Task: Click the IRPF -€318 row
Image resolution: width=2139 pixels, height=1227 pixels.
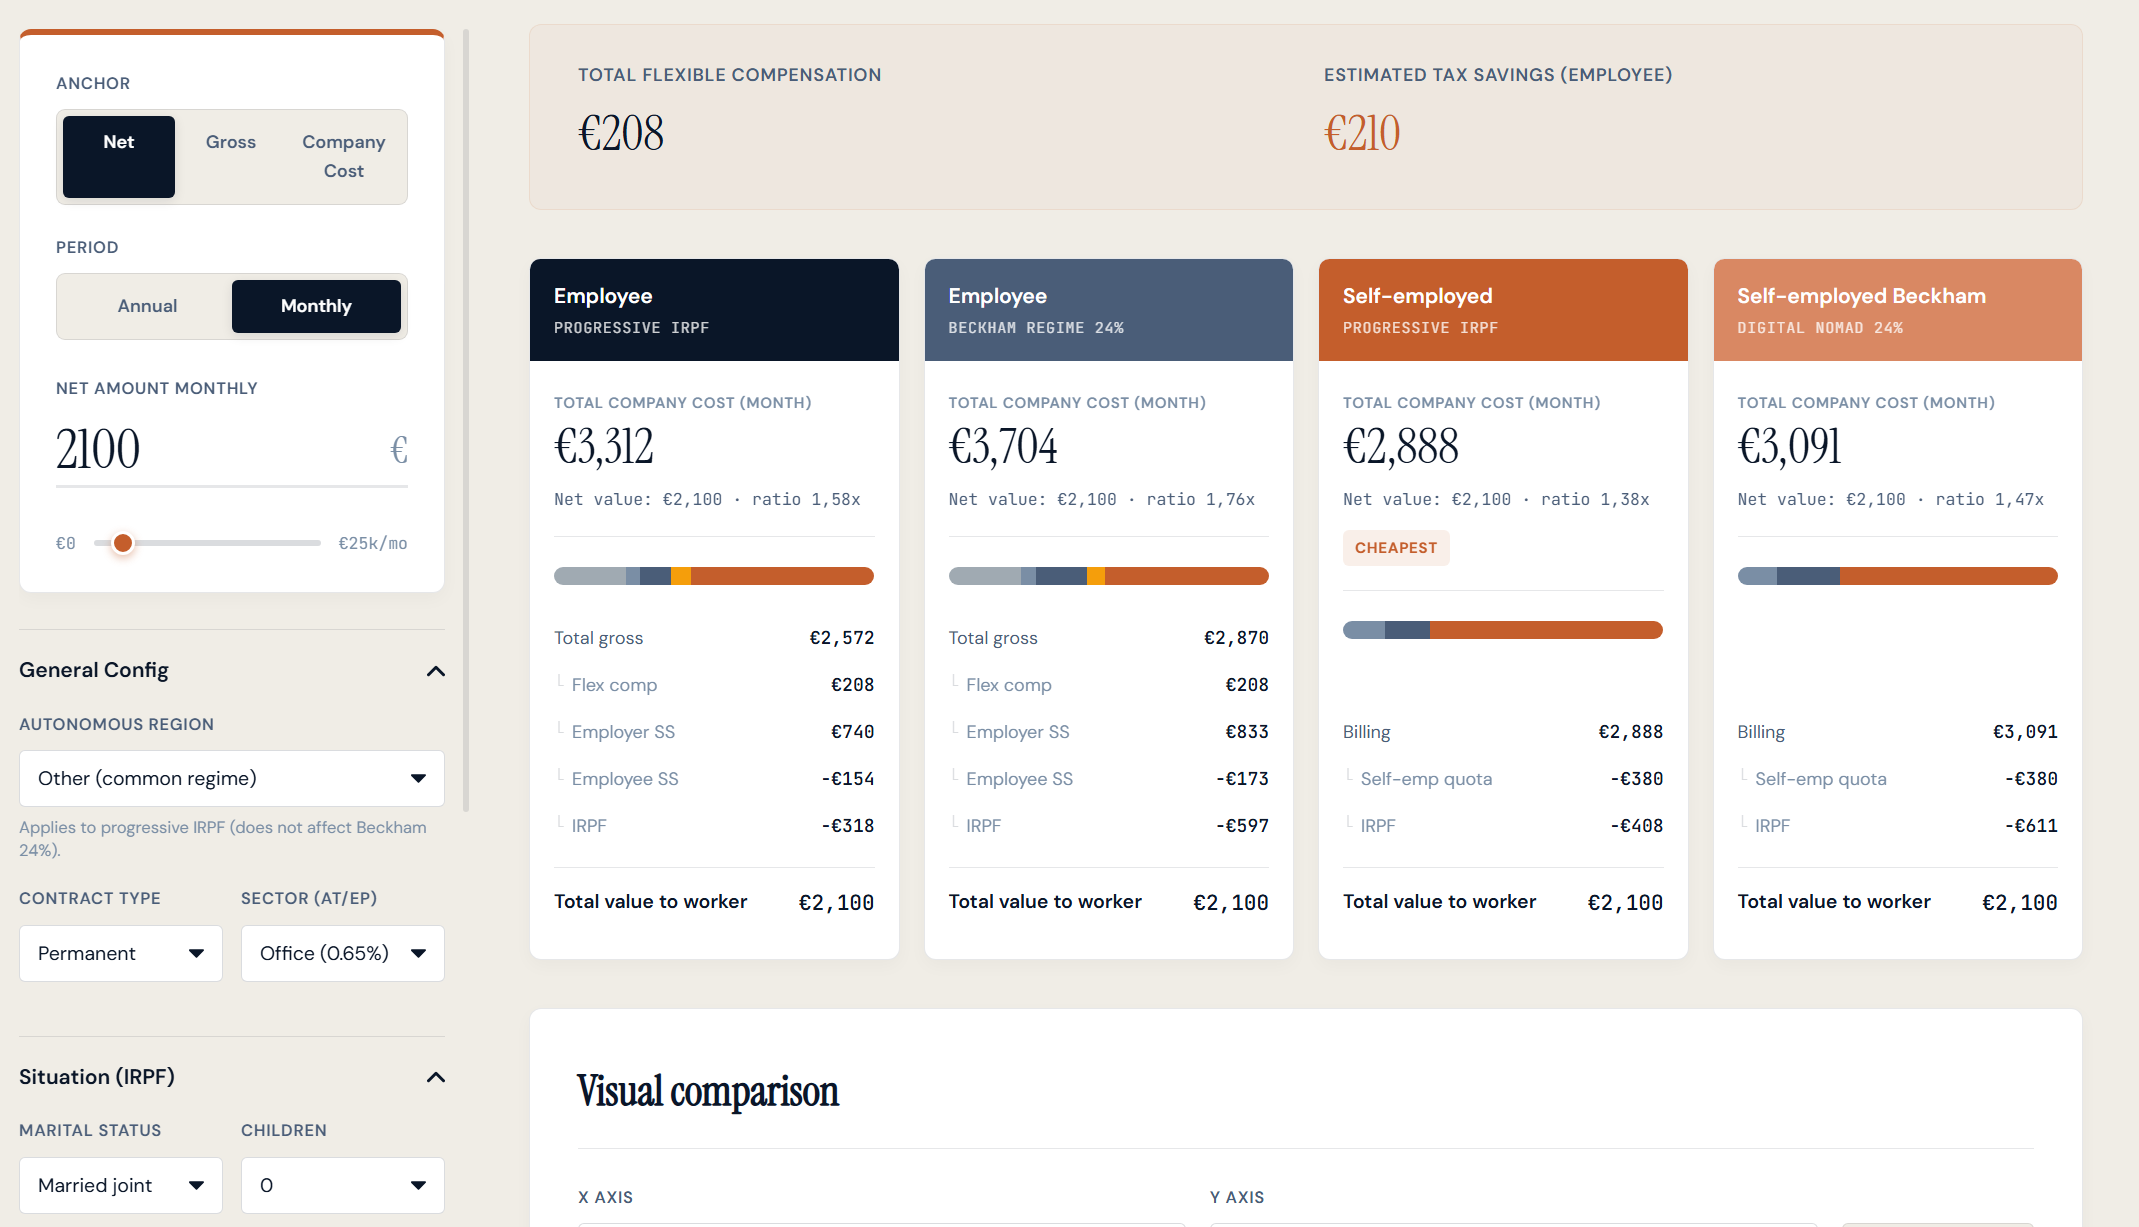Action: point(714,826)
